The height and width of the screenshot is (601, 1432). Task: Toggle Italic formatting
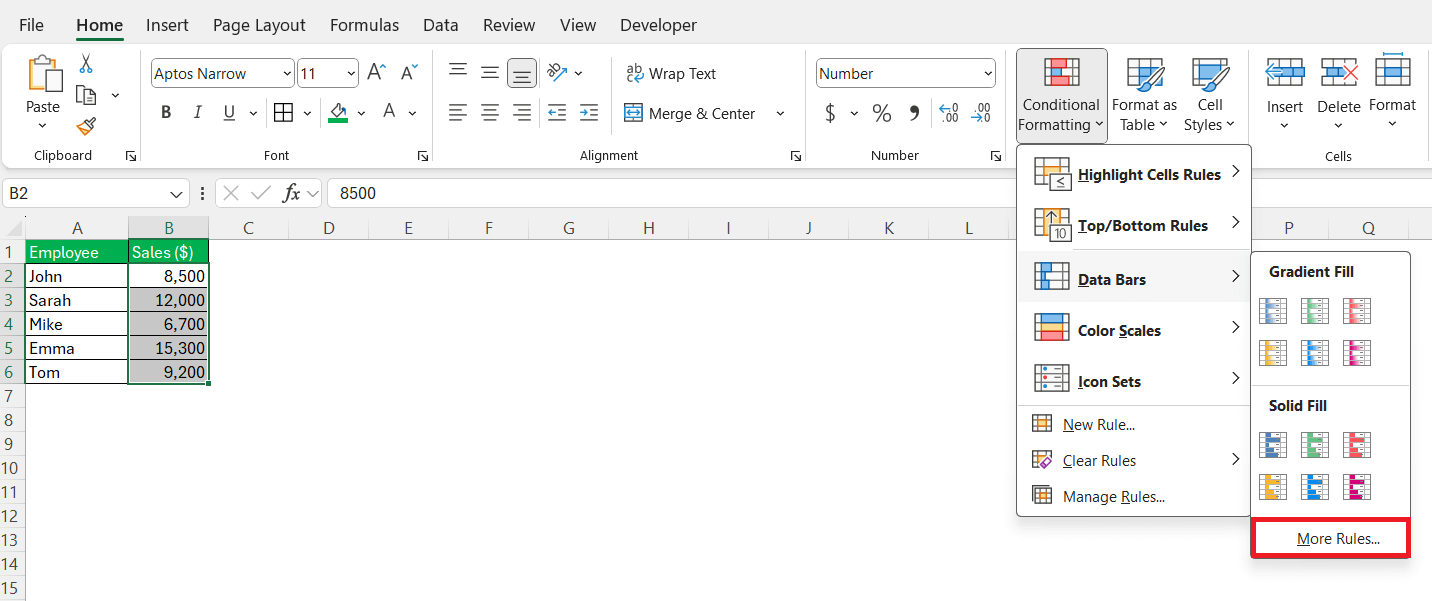coord(198,113)
